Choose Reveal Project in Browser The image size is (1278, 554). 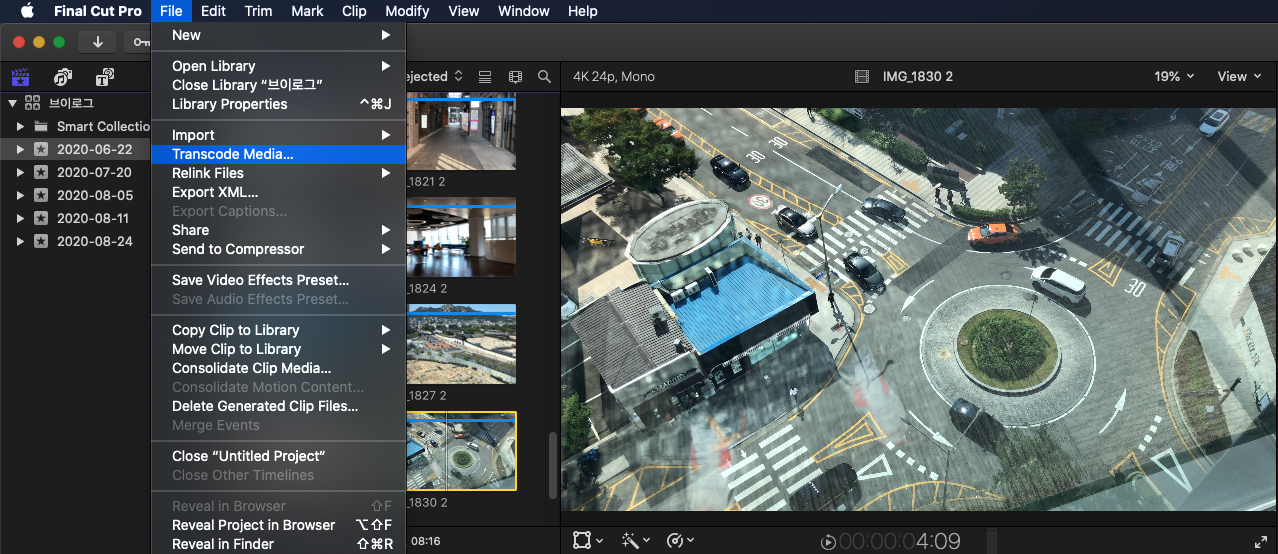[x=278, y=525]
